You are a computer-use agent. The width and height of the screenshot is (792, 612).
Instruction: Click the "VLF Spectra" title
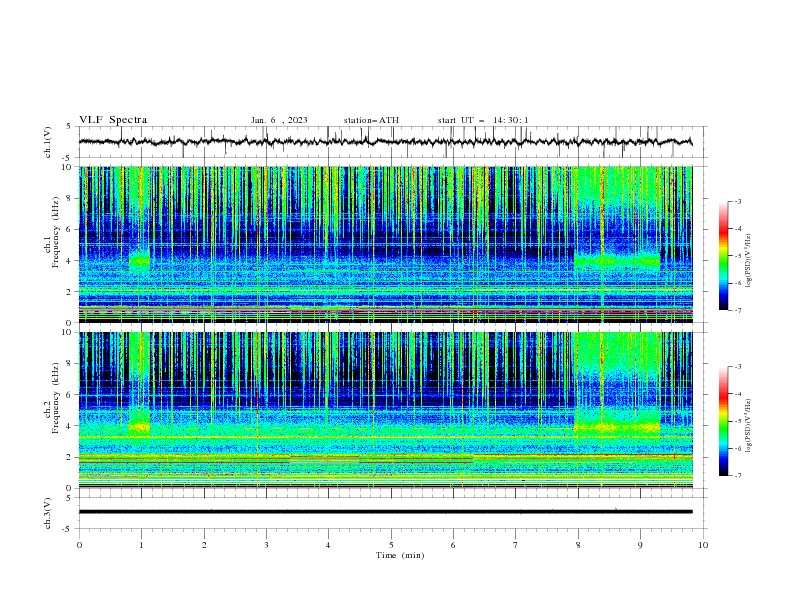(x=113, y=120)
